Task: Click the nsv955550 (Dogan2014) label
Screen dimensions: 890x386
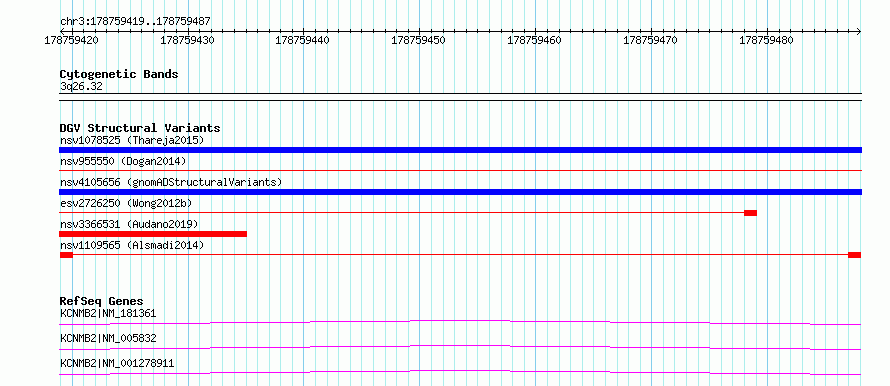Action: tap(123, 161)
